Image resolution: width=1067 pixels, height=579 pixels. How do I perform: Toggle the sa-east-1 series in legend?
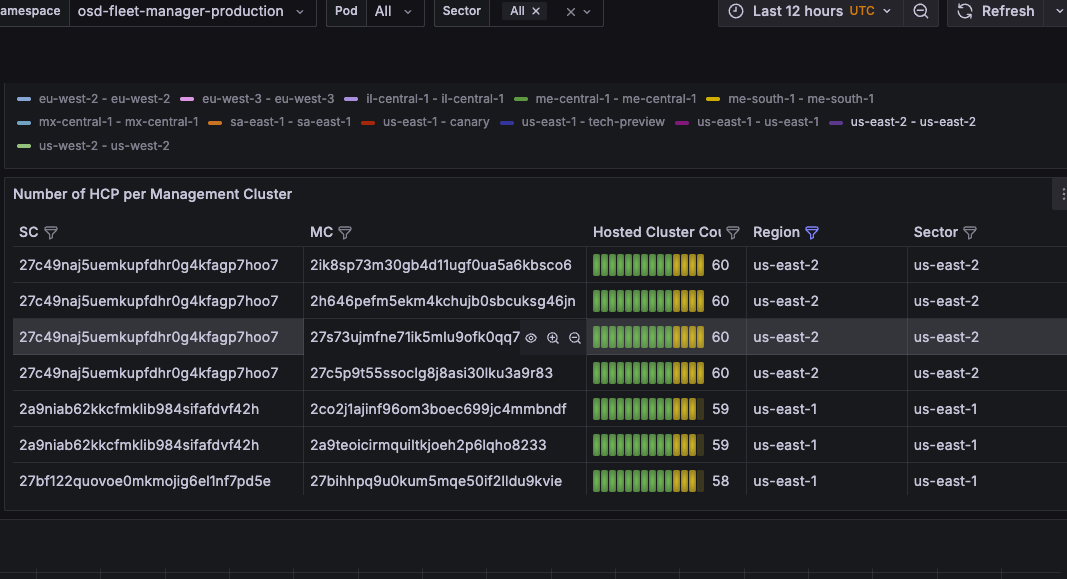pyautogui.click(x=290, y=122)
